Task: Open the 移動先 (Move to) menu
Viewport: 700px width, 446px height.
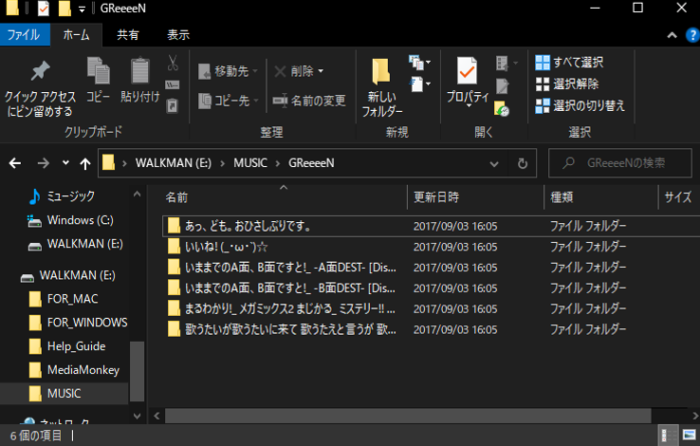Action: click(x=228, y=71)
